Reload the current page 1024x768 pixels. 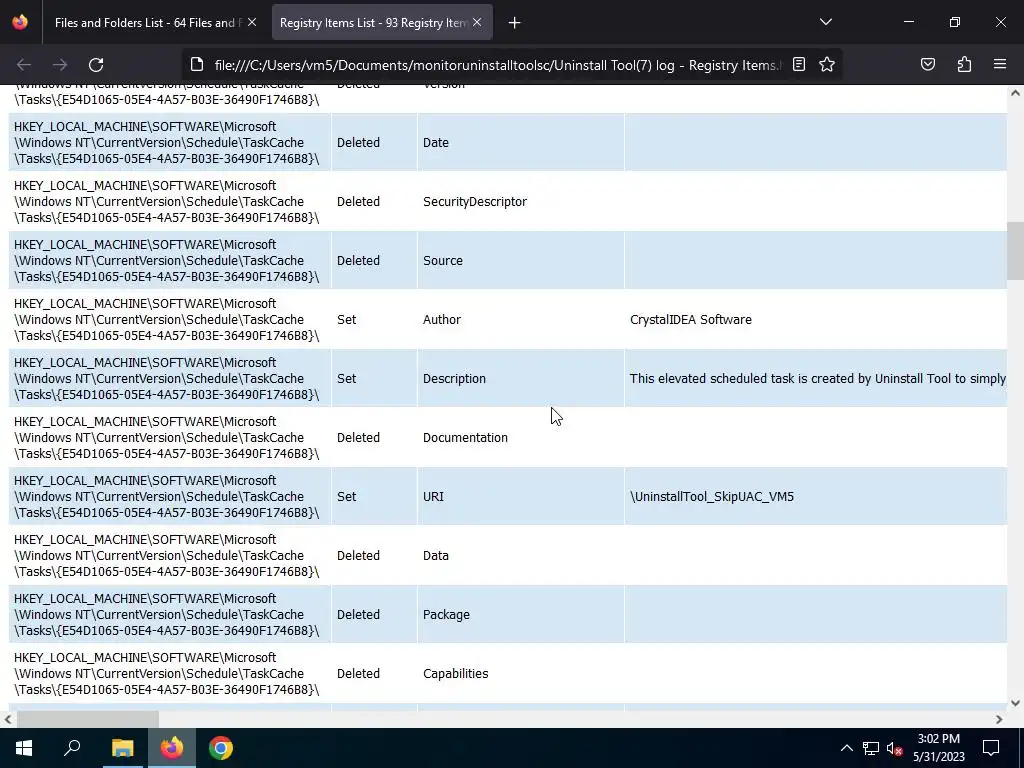tap(96, 65)
